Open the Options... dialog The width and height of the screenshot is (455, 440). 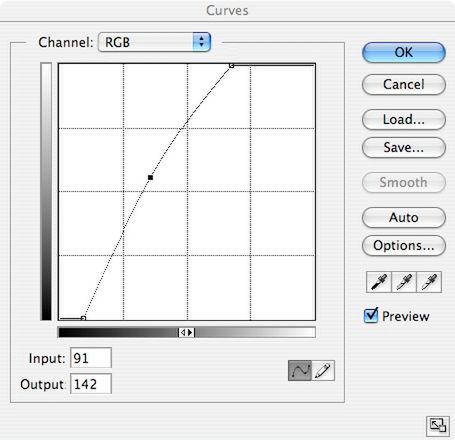[x=404, y=246]
